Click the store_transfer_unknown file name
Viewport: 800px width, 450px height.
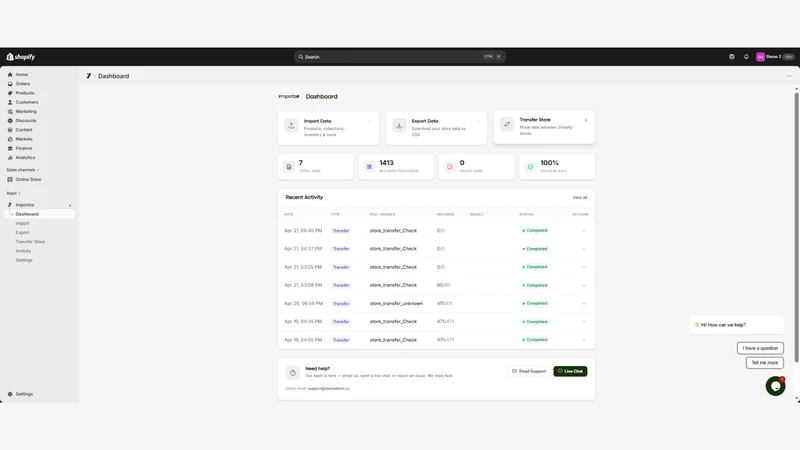tap(396, 304)
